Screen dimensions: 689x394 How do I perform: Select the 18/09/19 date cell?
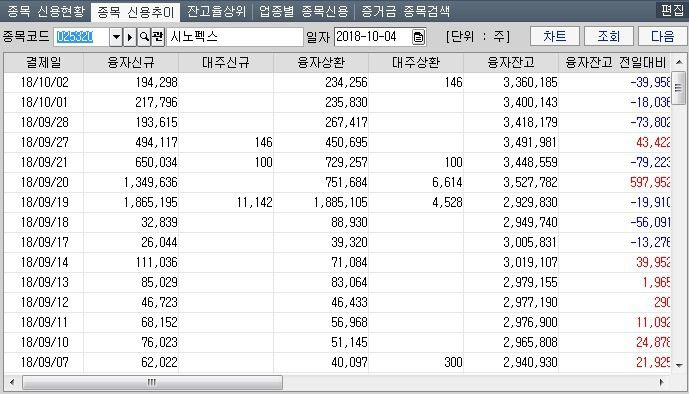(x=44, y=202)
